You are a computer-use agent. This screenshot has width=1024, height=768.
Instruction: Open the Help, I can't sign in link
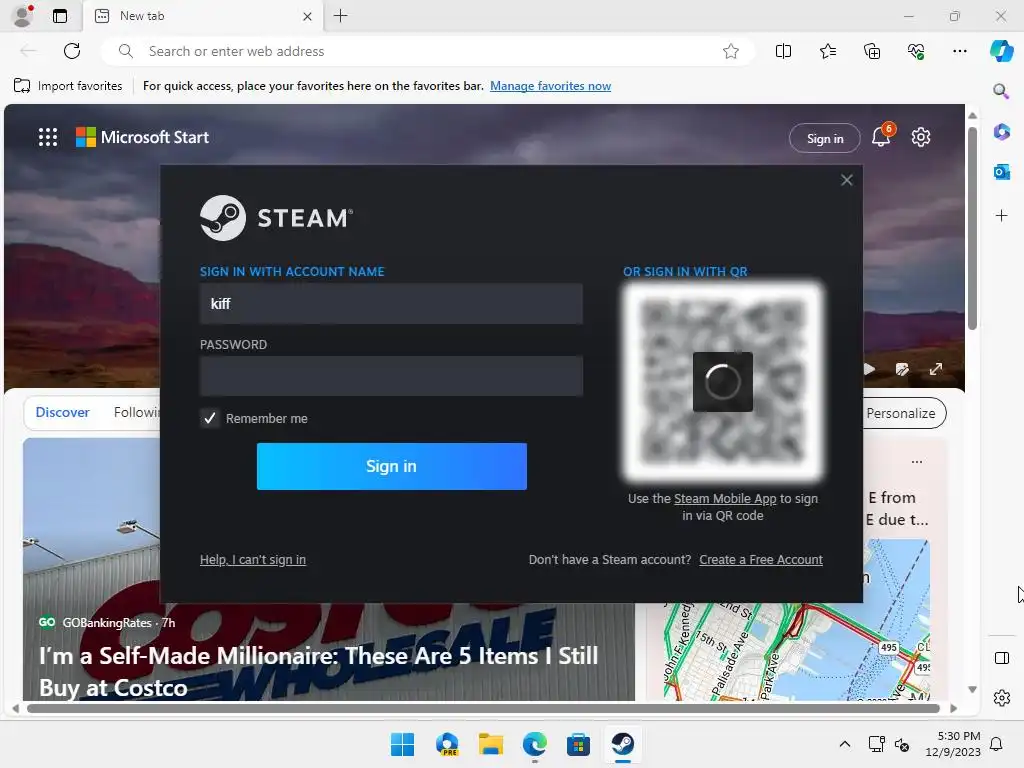pos(253,560)
